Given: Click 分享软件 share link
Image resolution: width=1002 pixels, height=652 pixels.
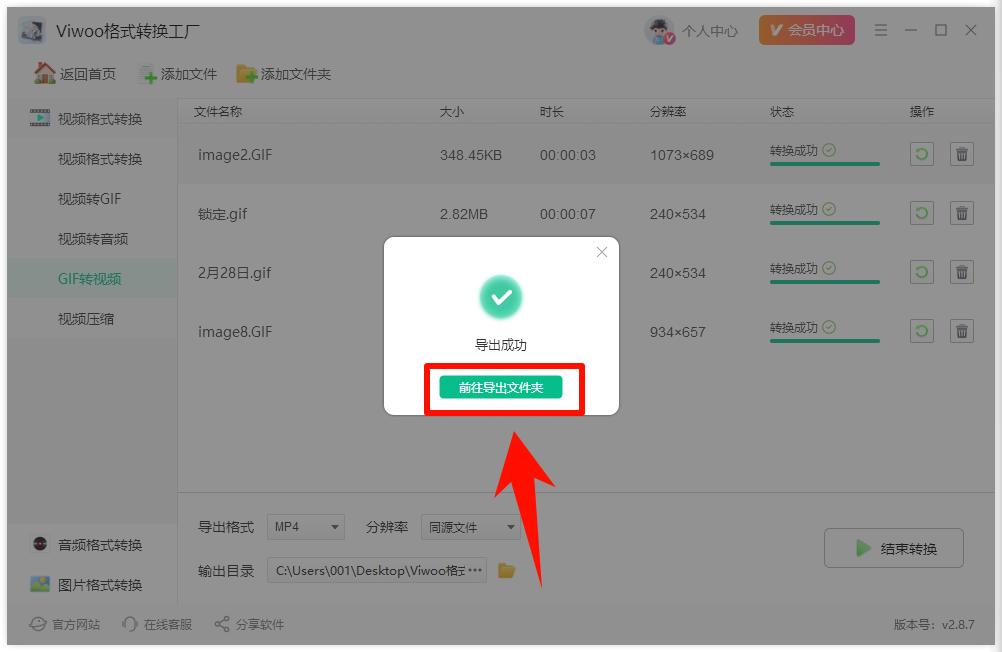Looking at the screenshot, I should tap(249, 625).
